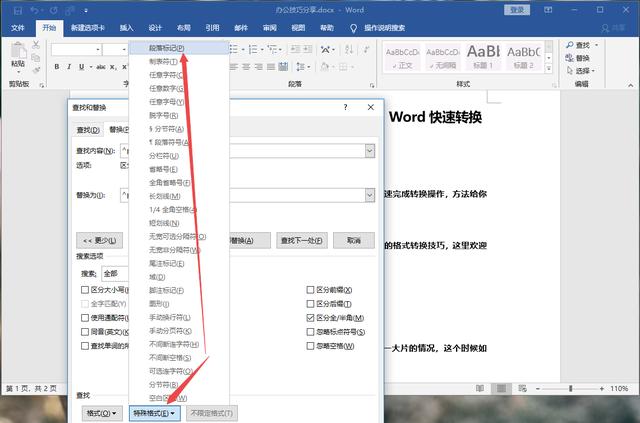Viewport: 640px width, 423px height.
Task: Apply subscript formatting
Action: tap(113, 67)
